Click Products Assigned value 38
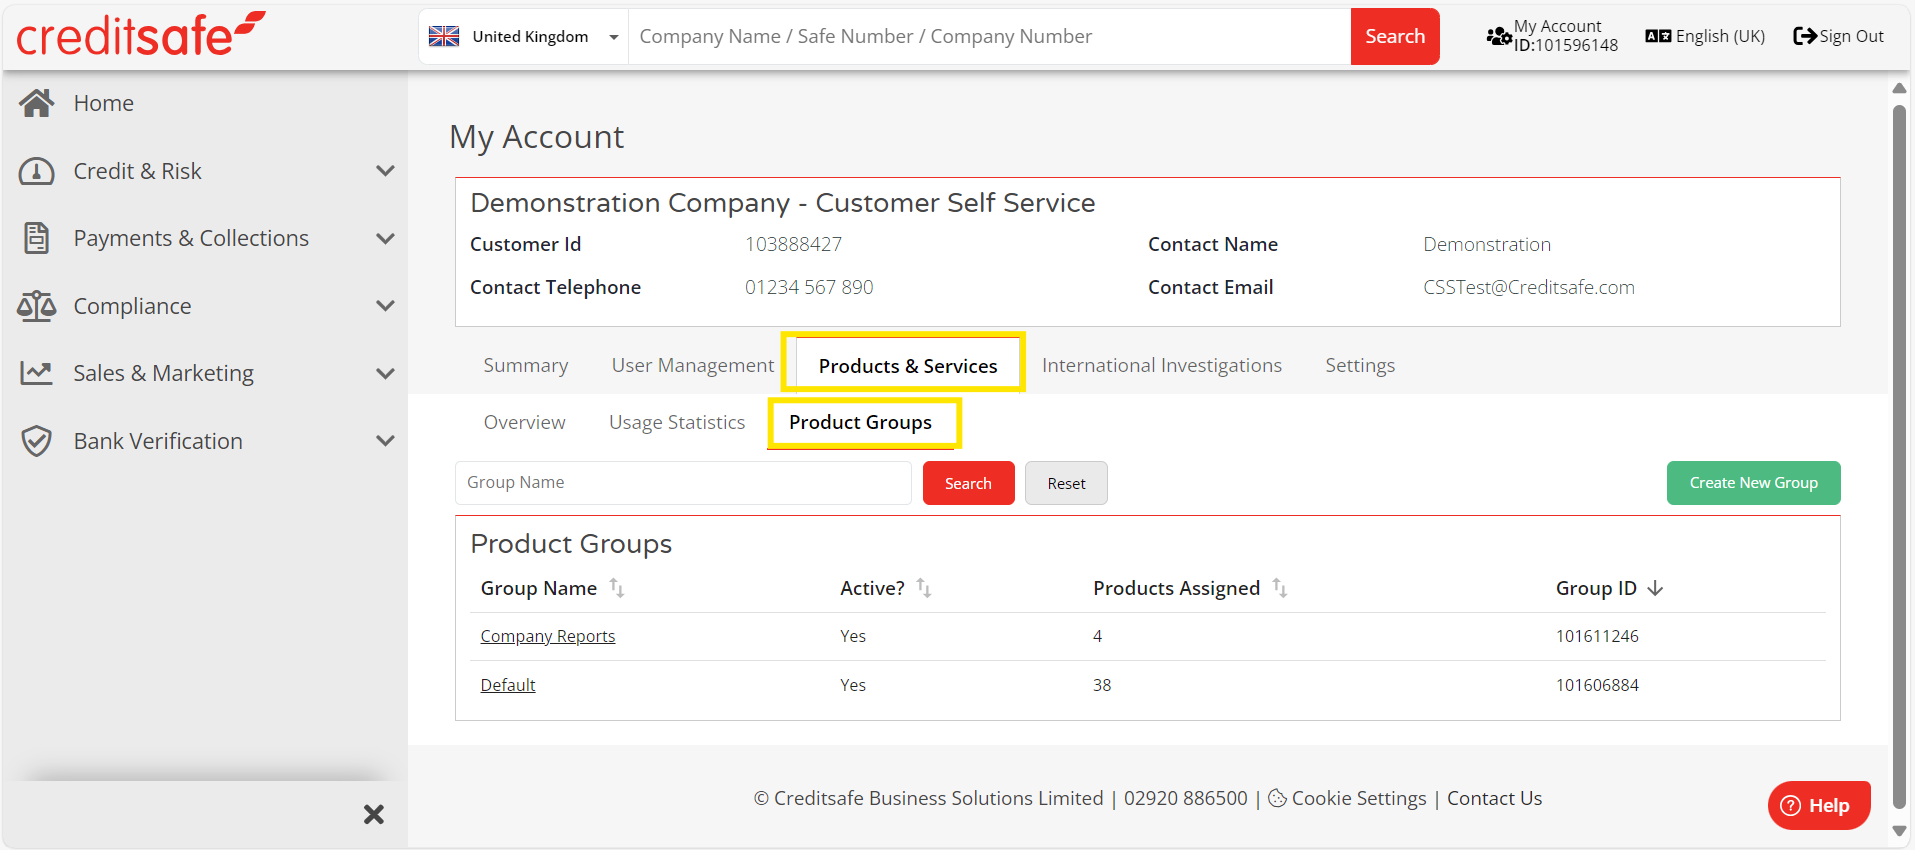 tap(1102, 685)
